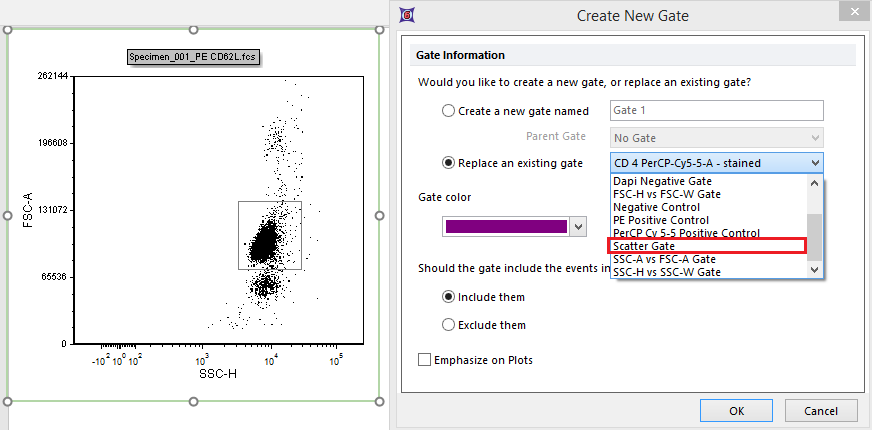Screen dimensions: 872x430
Task: Select 'Create a new gate named' radio button
Action: (x=448, y=111)
